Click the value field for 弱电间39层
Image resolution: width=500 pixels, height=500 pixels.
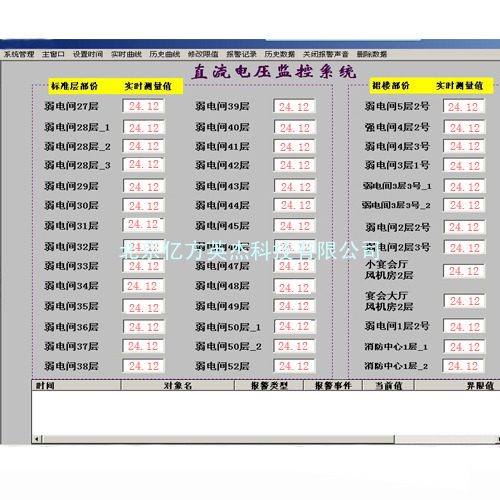coord(294,106)
